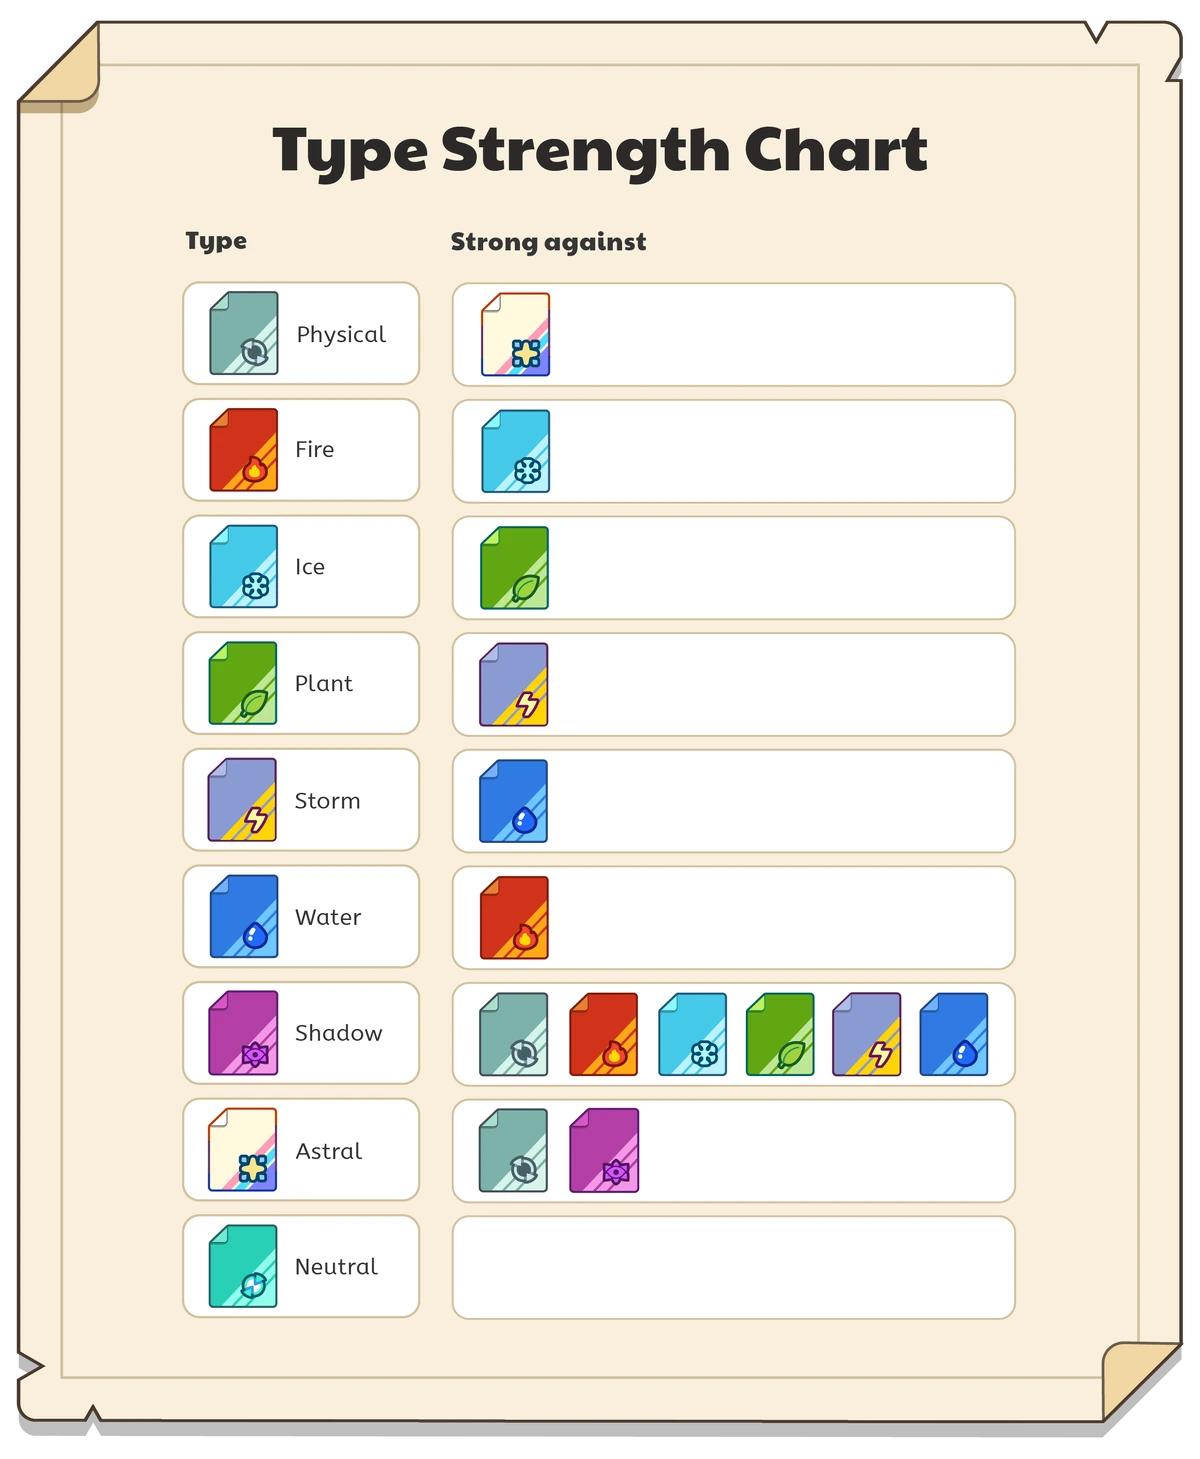Select the Shadow icon in the Astral row

(x=604, y=1151)
